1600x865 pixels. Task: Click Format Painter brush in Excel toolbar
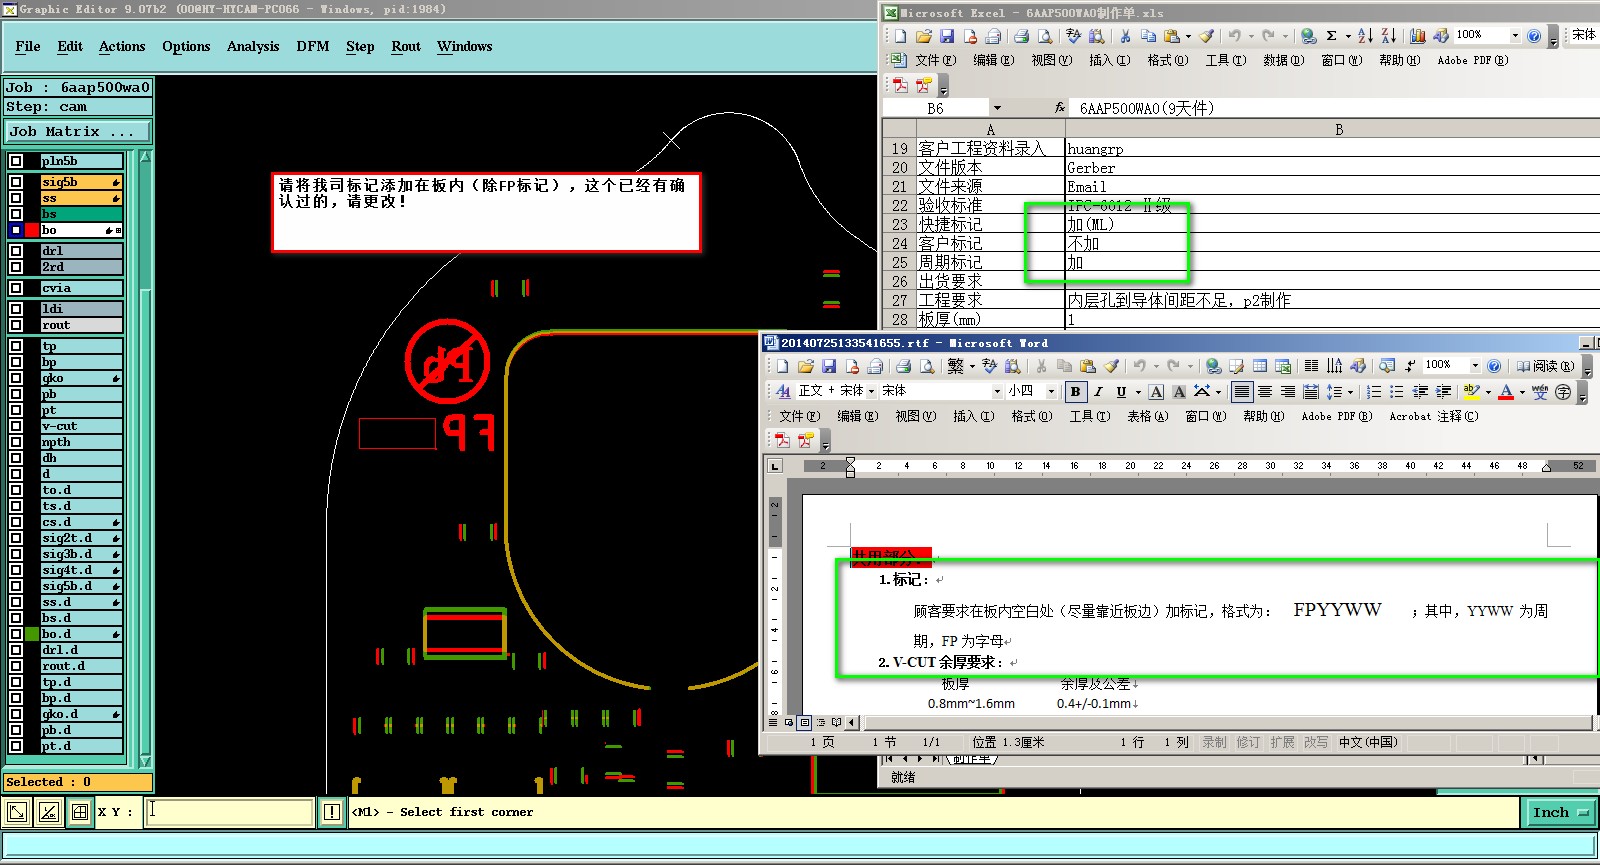click(1207, 36)
